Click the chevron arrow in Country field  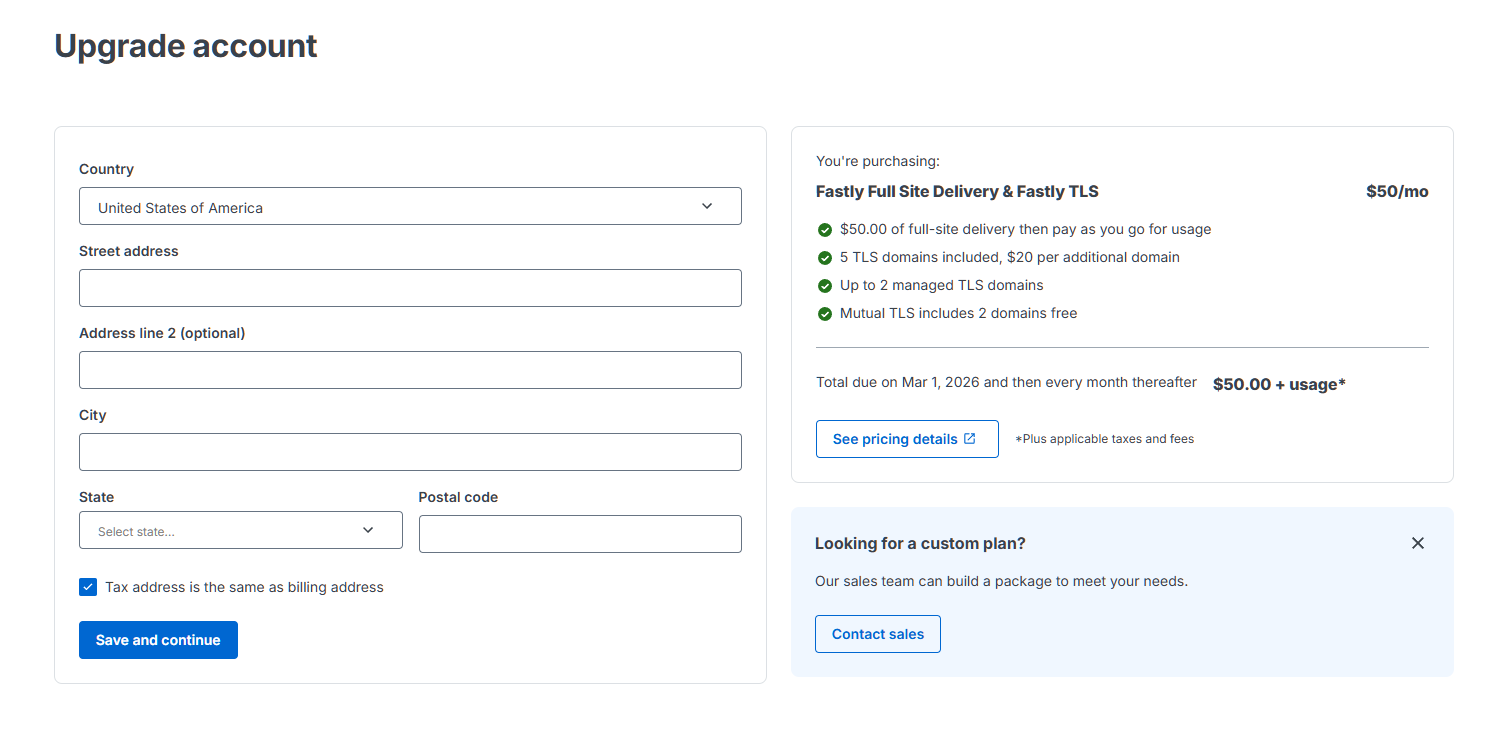(707, 206)
